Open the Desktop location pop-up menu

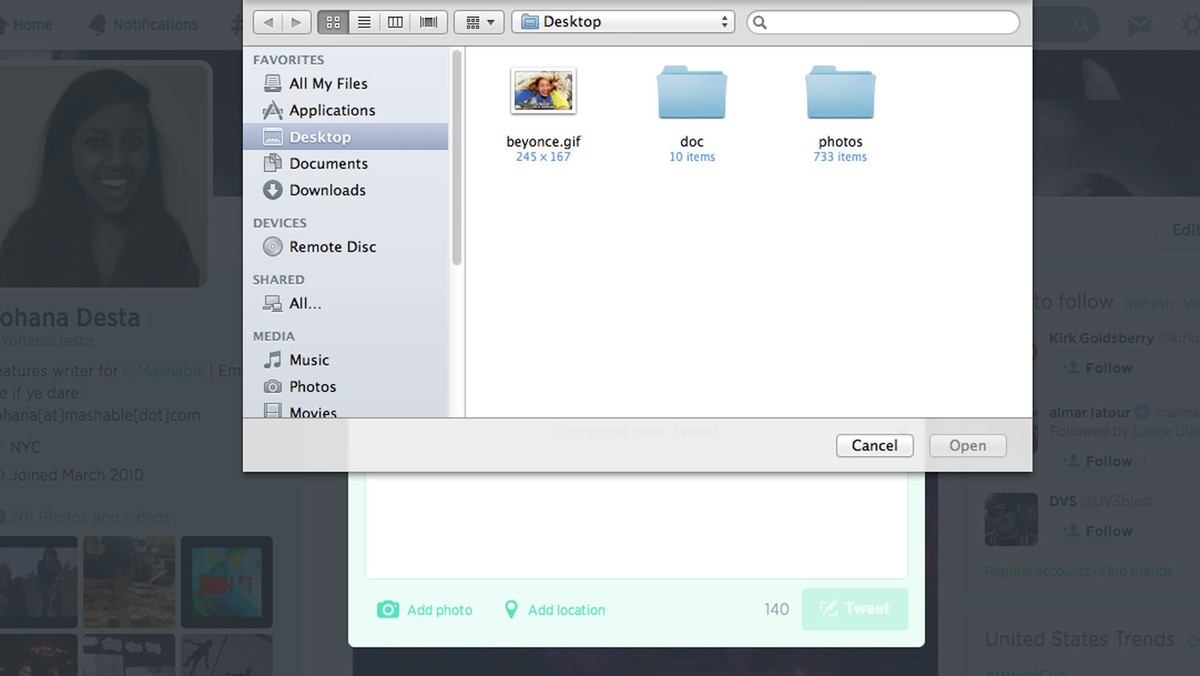tap(623, 21)
